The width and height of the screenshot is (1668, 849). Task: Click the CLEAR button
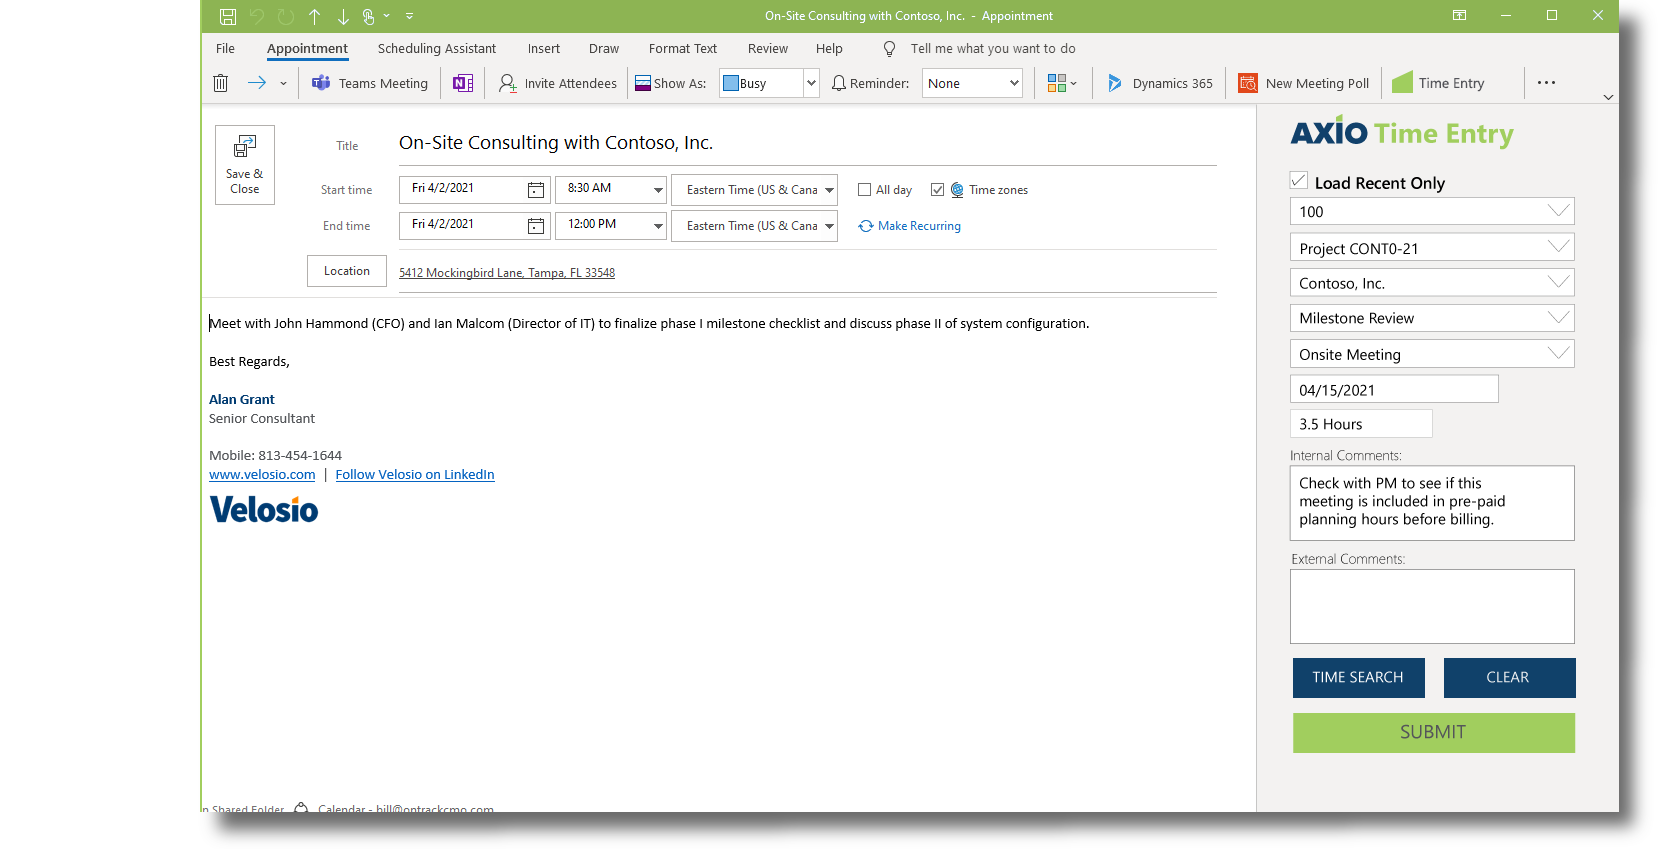(1509, 678)
